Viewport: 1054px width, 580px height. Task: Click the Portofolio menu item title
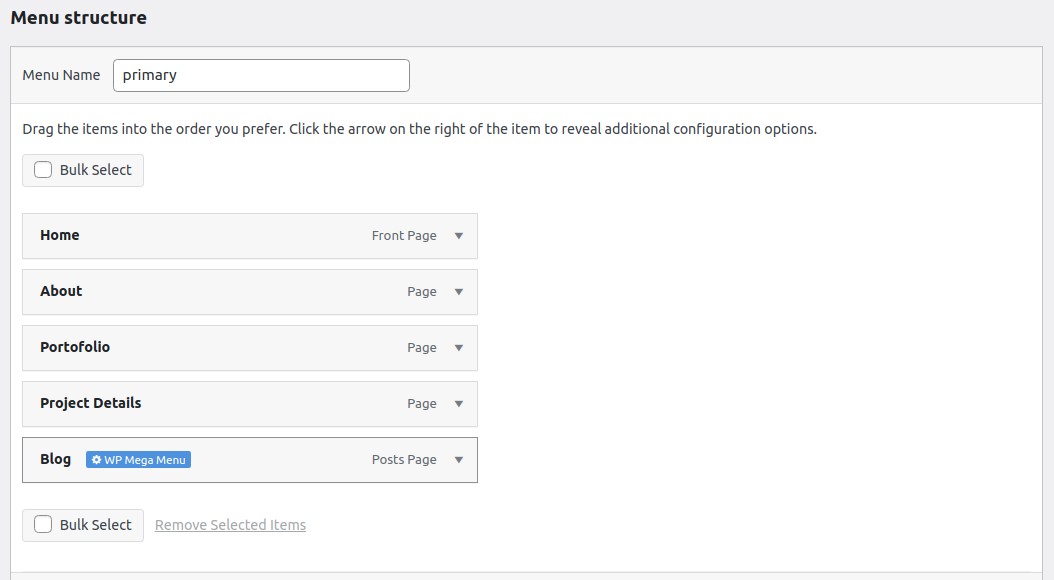[x=75, y=347]
